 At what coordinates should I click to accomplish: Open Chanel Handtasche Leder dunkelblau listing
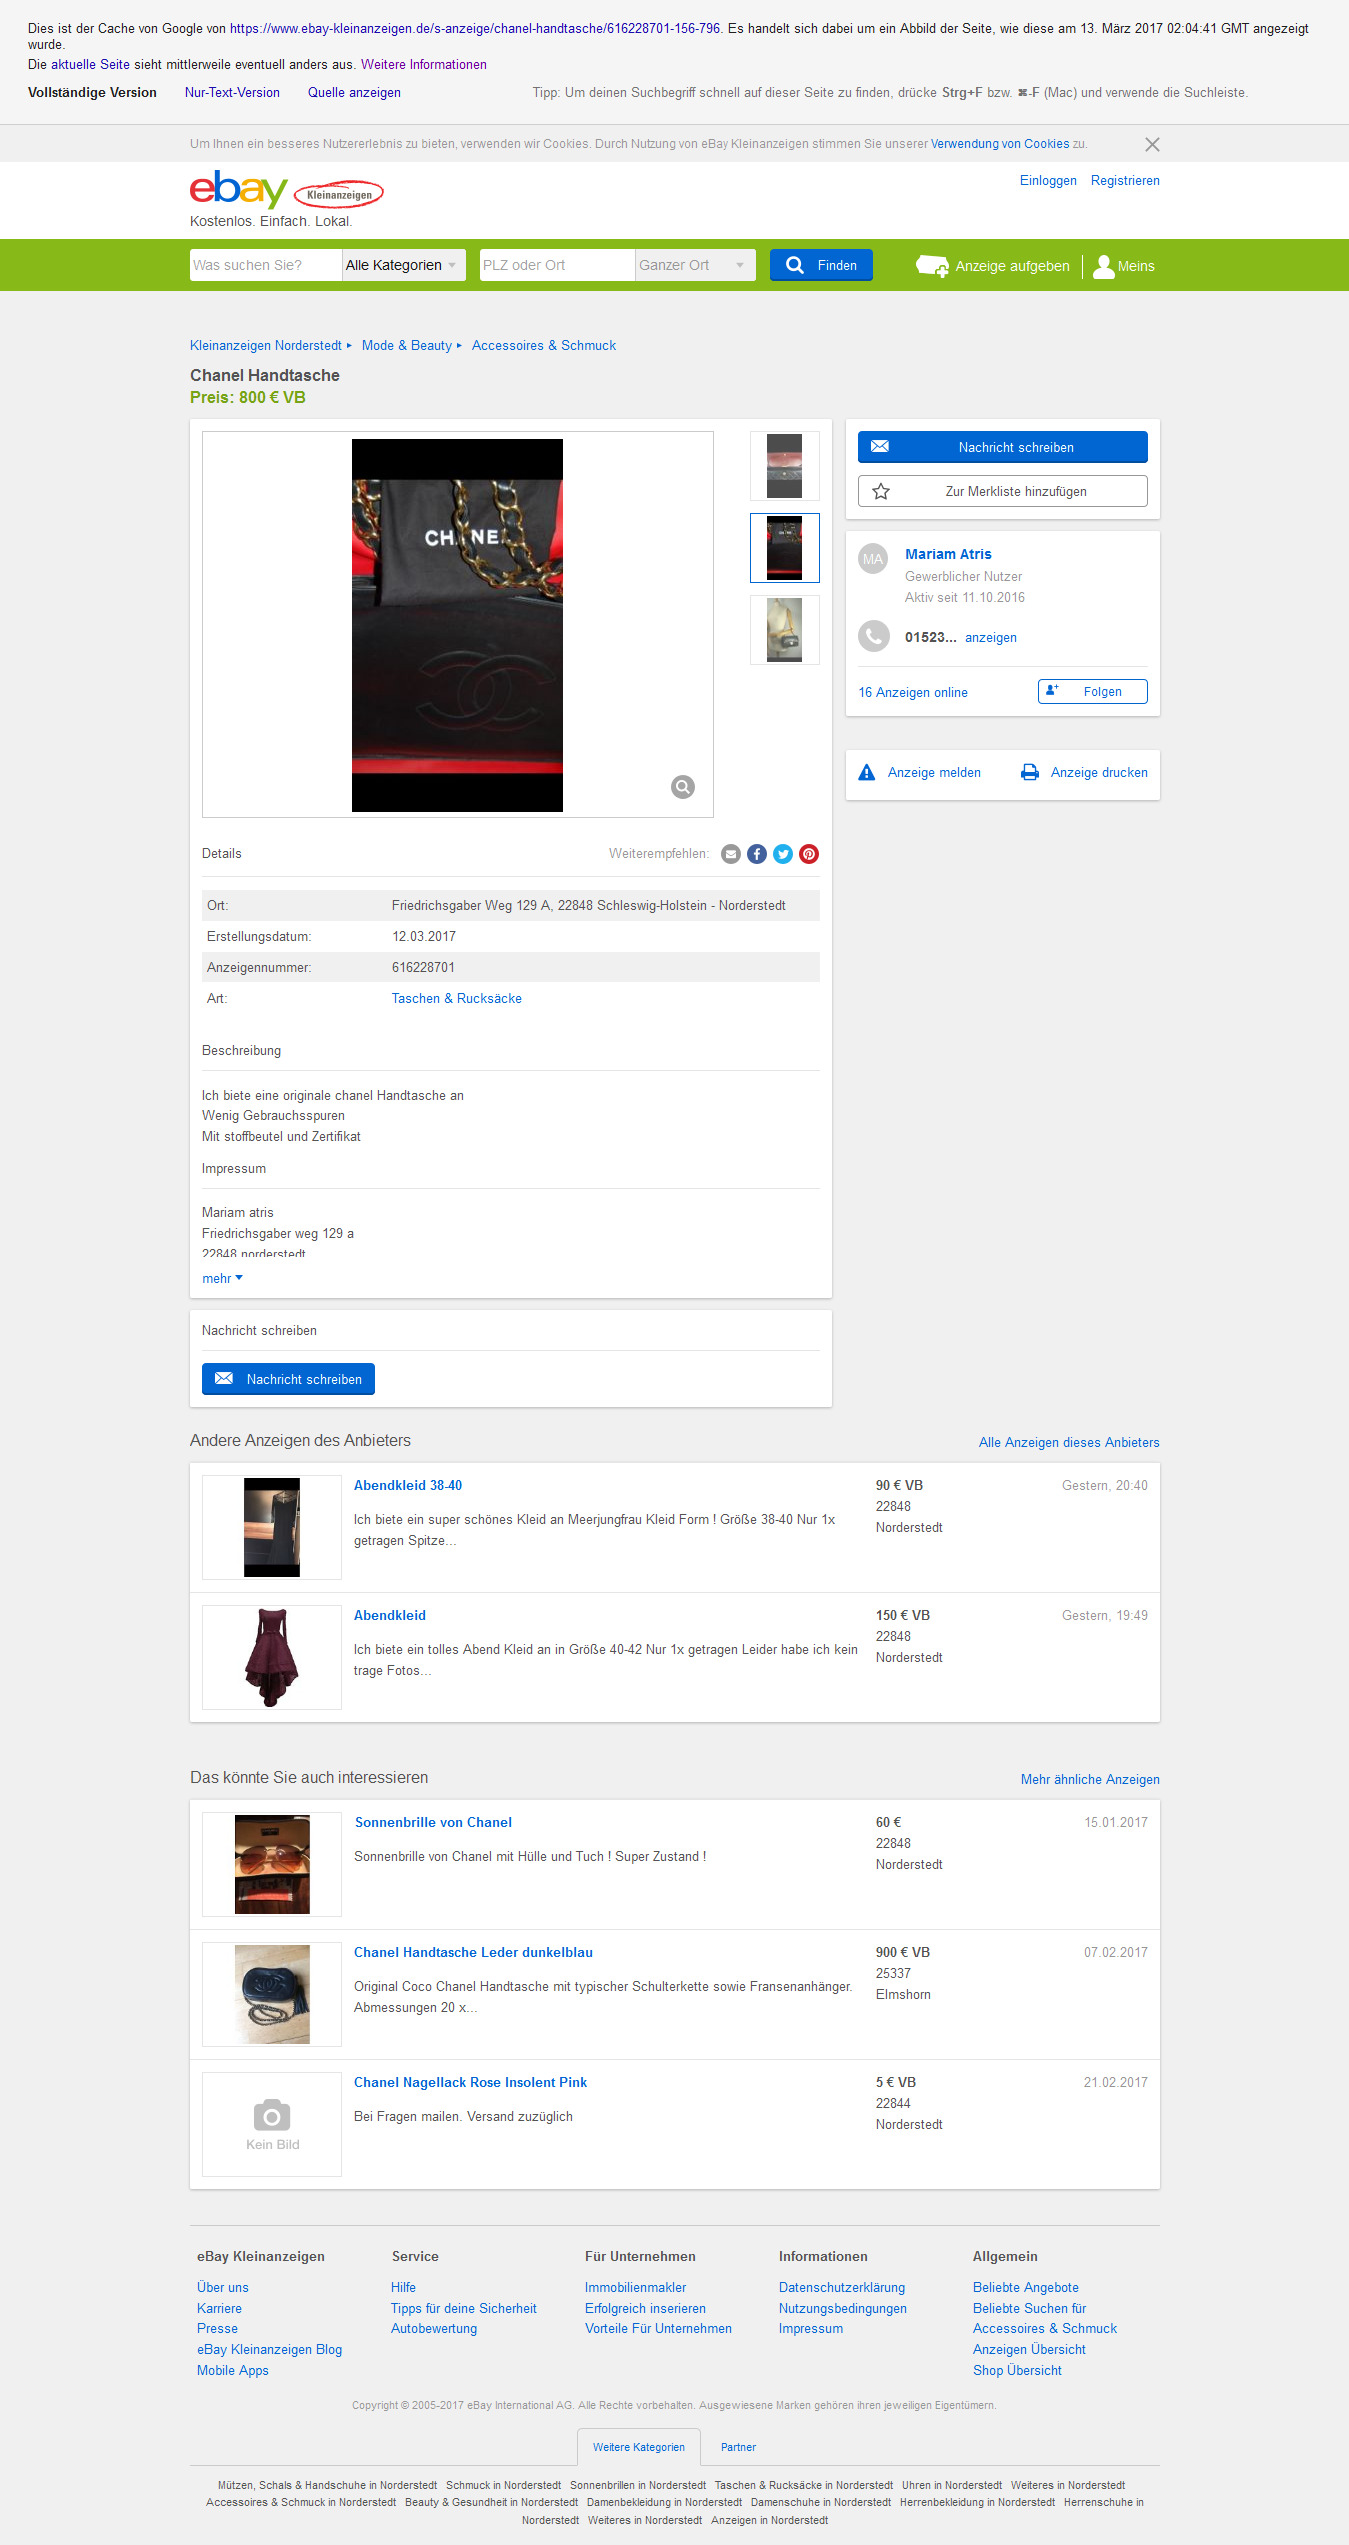pos(473,1953)
